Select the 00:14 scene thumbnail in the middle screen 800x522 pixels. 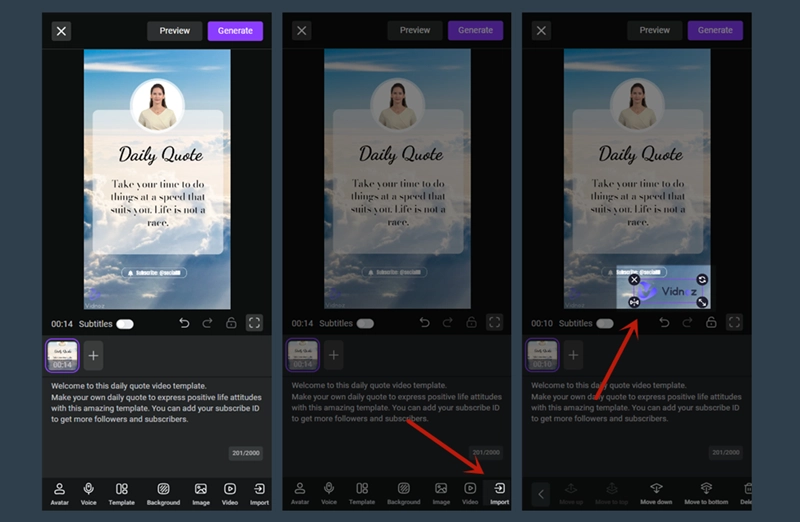(x=303, y=355)
